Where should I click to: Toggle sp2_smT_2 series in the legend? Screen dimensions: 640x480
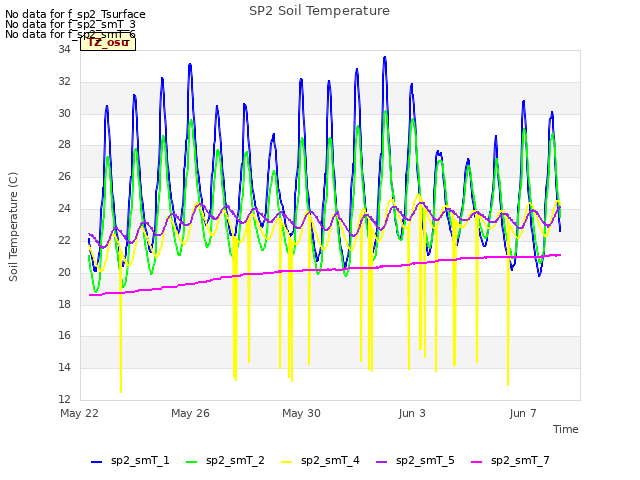click(x=225, y=461)
